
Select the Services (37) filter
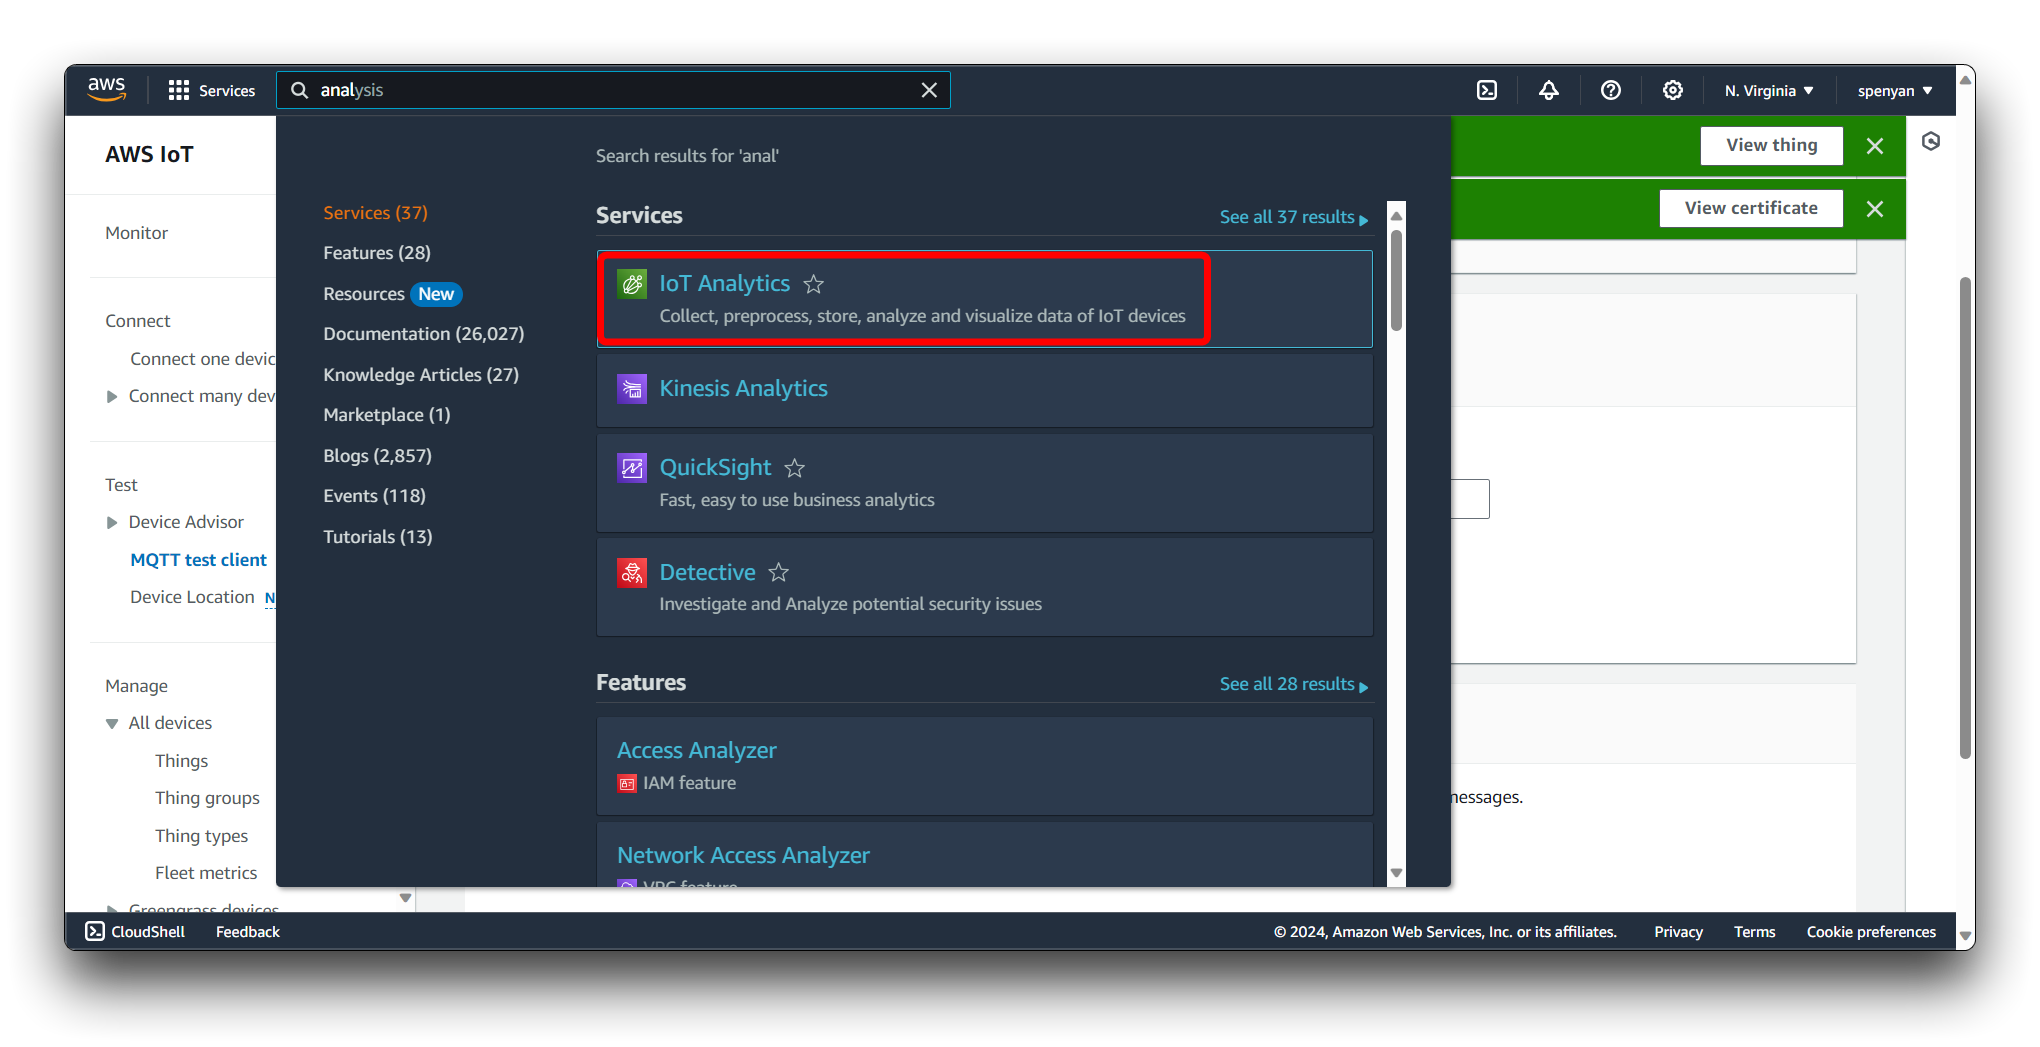pyautogui.click(x=375, y=213)
